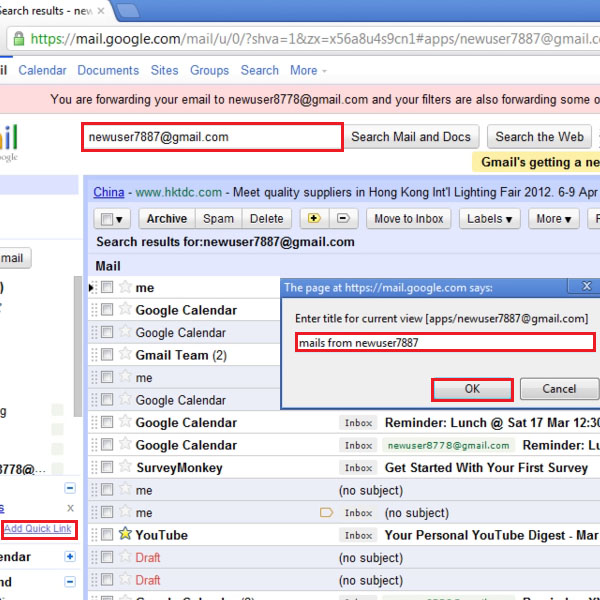Check the first Draft email checkbox
This screenshot has width=600, height=600.
click(x=107, y=557)
